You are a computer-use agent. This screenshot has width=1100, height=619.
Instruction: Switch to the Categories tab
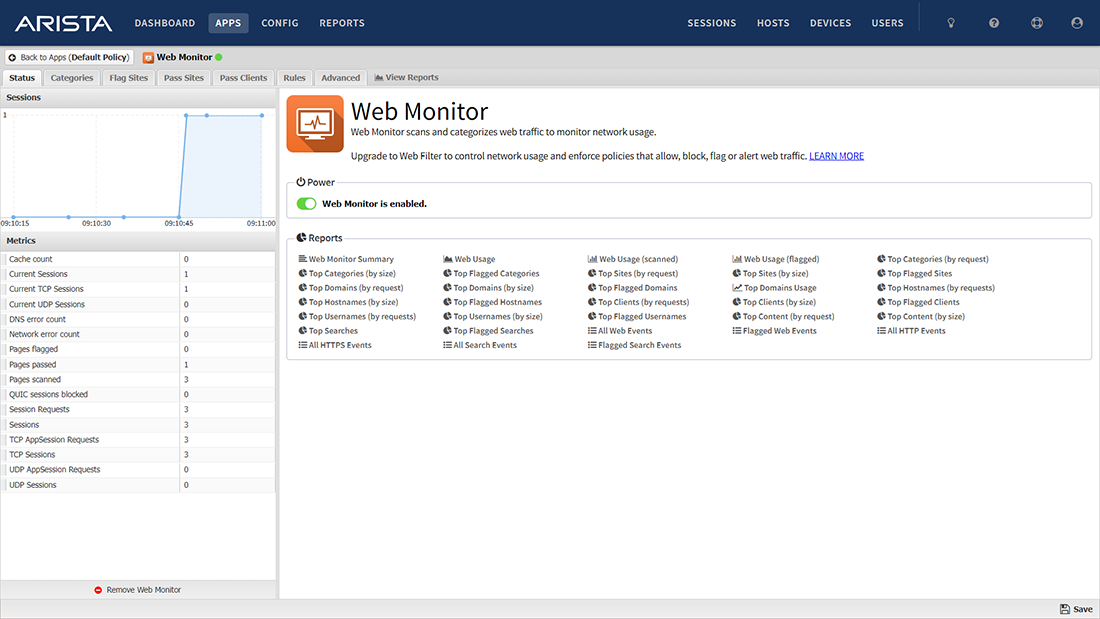pyautogui.click(x=72, y=78)
